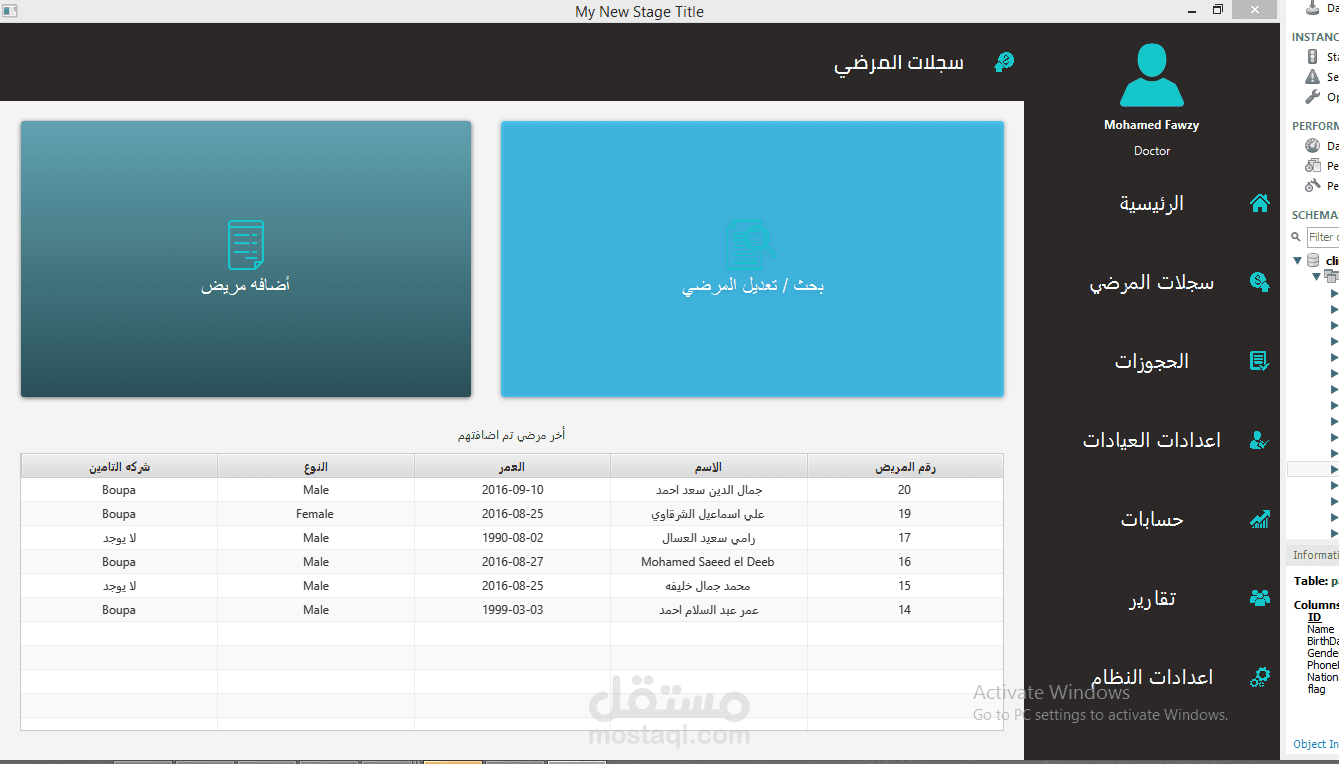
Task: Click the date 2016-08-27 cell
Action: (512, 562)
